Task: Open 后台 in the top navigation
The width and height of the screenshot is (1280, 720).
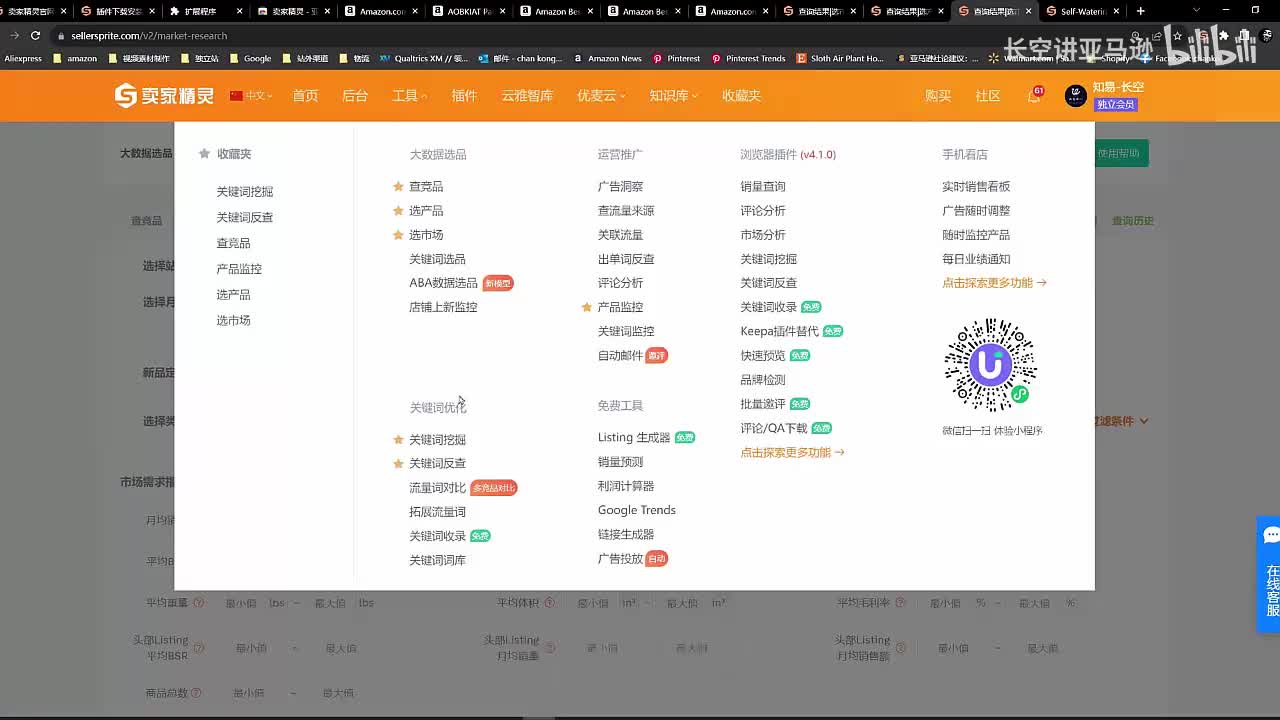Action: (x=355, y=96)
